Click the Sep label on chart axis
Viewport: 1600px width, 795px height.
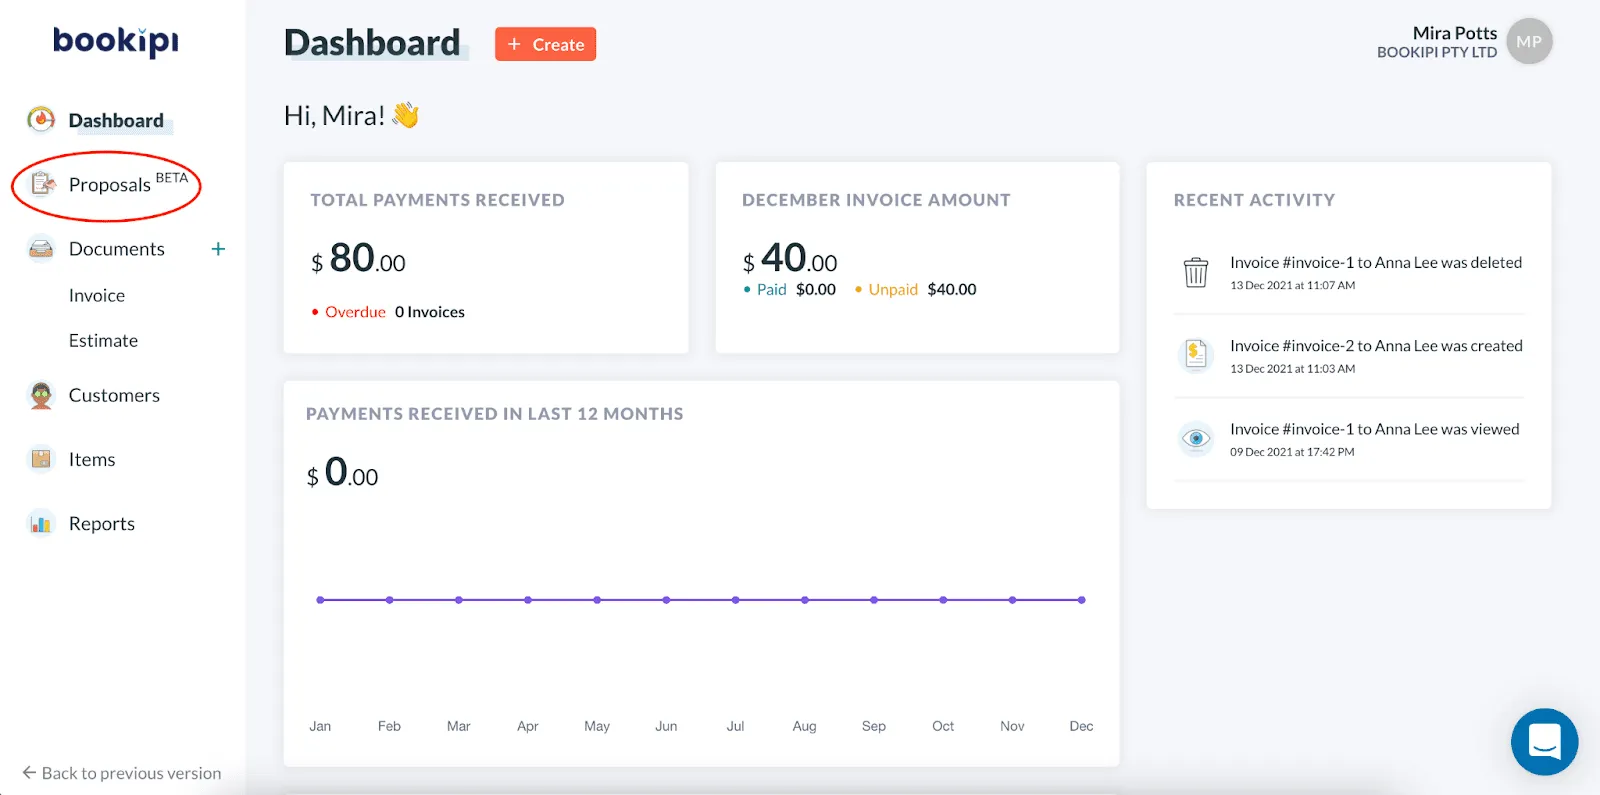874,726
